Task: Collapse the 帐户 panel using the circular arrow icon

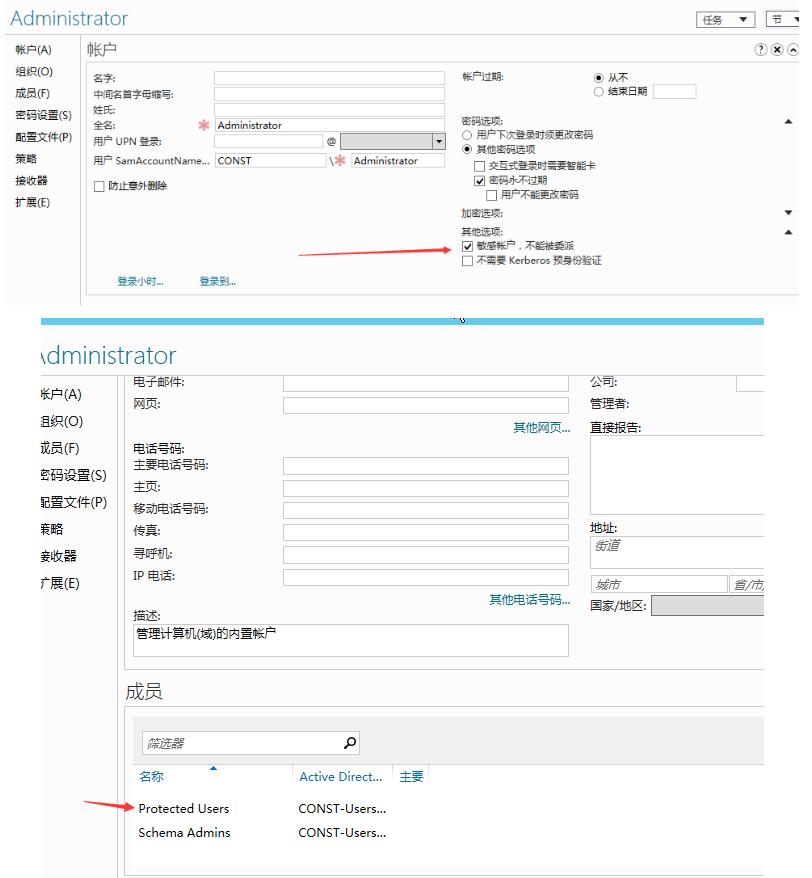Action: click(793, 50)
